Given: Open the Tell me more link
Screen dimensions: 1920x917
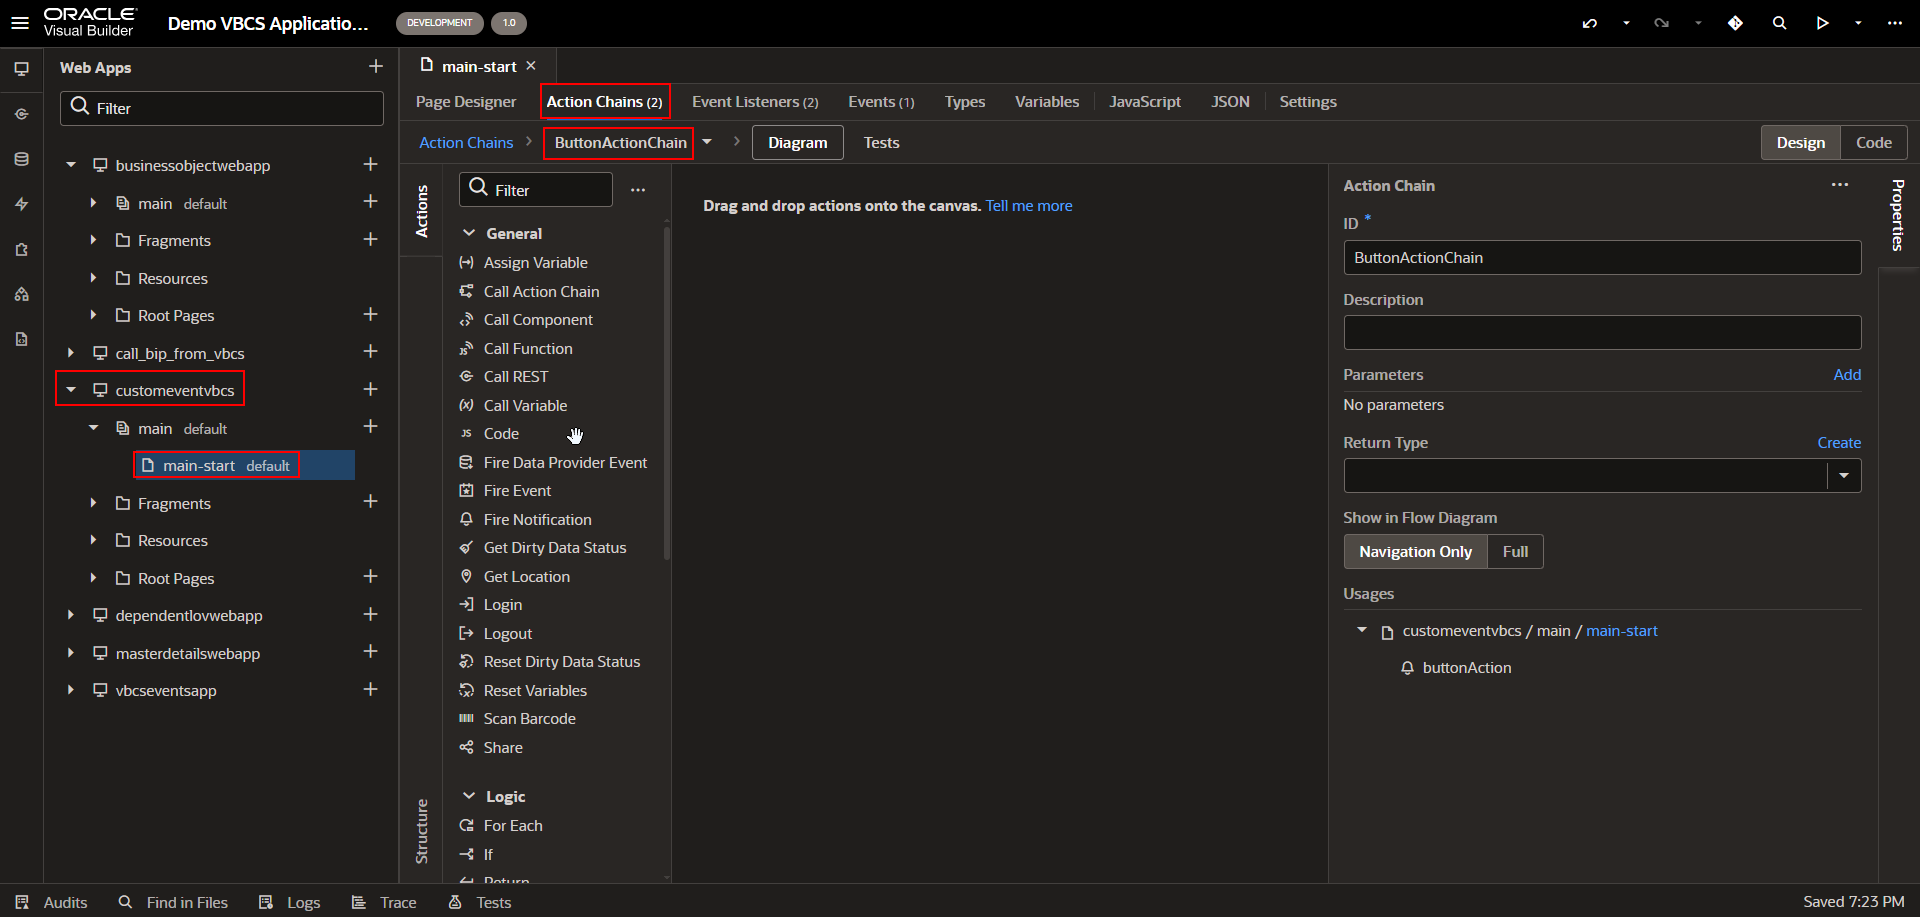Looking at the screenshot, I should click(1029, 206).
